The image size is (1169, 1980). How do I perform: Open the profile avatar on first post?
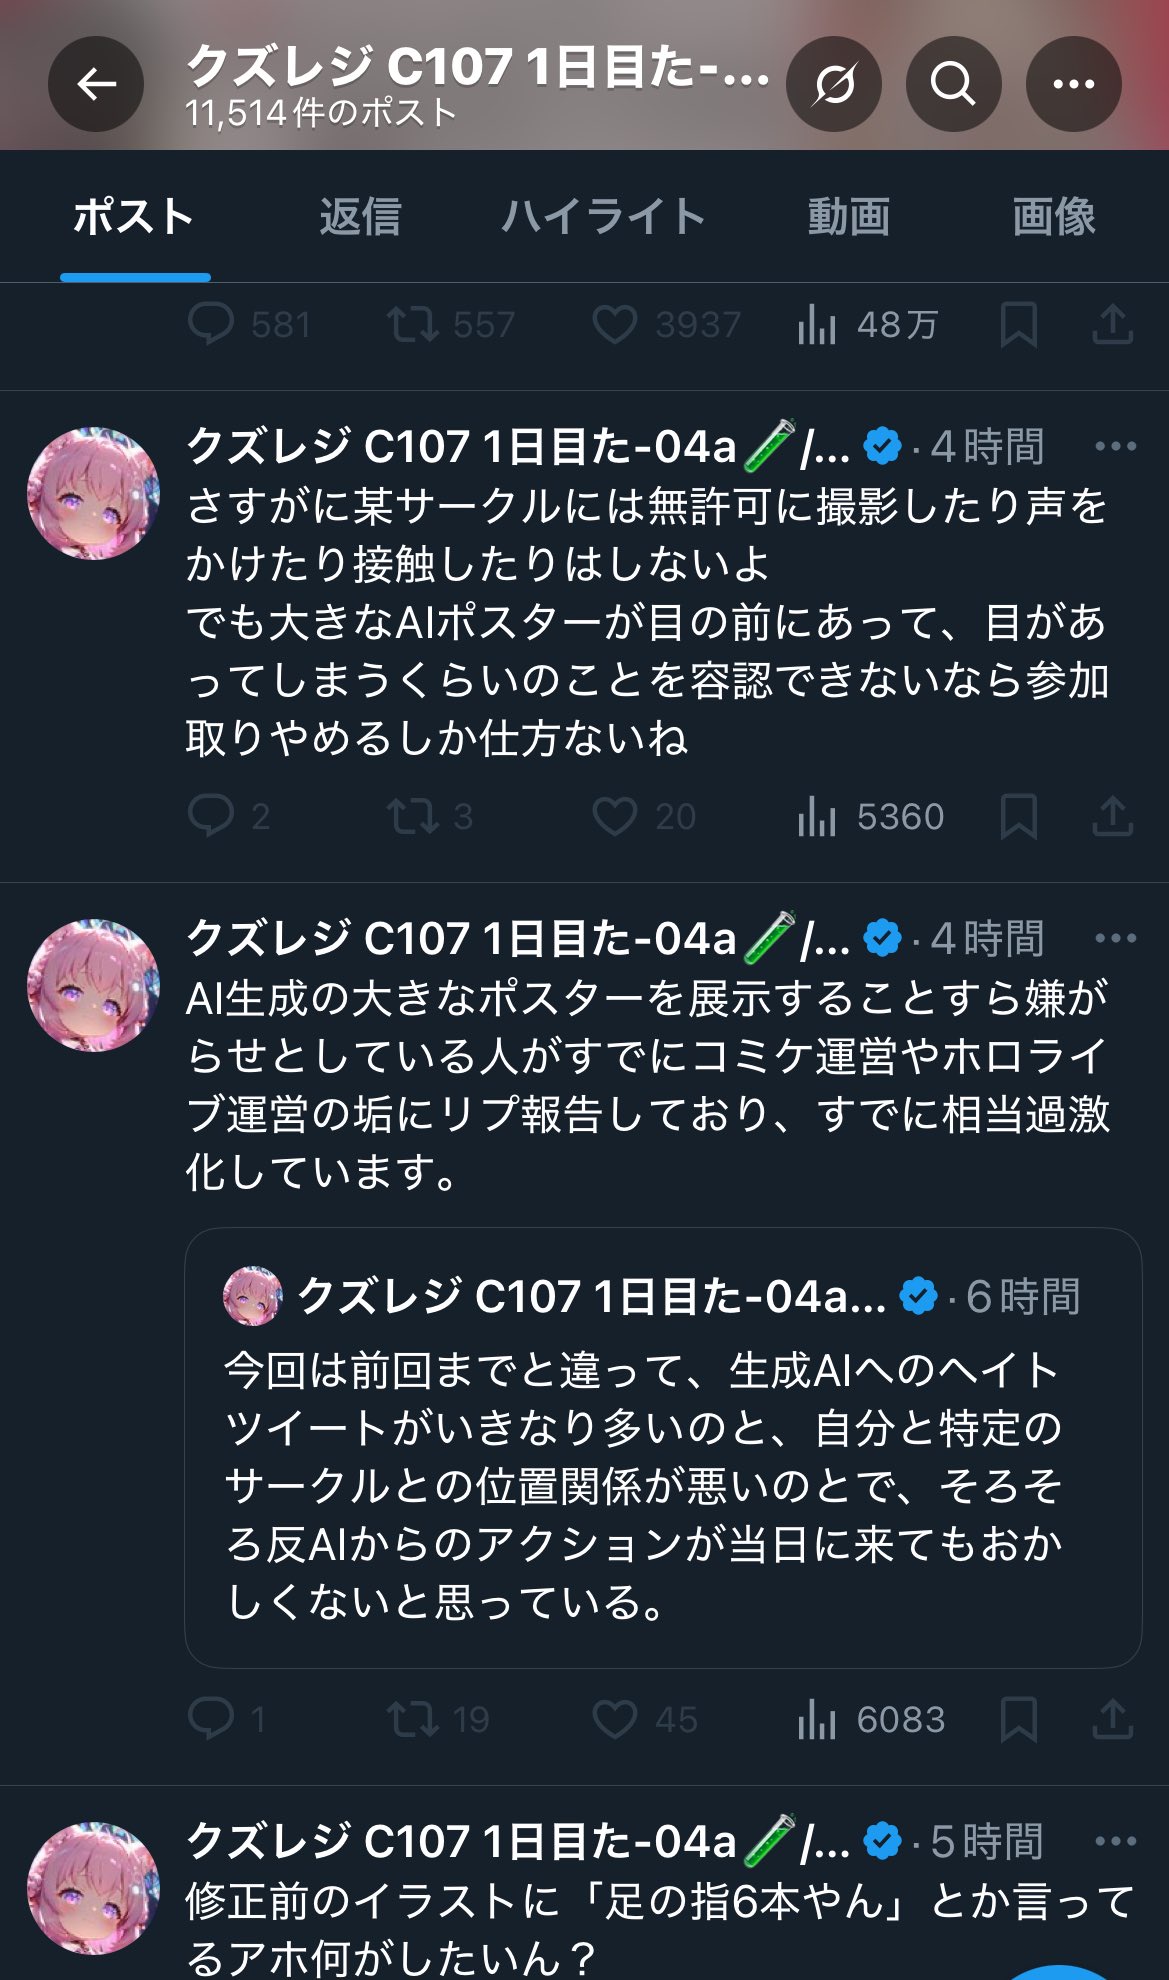93,493
